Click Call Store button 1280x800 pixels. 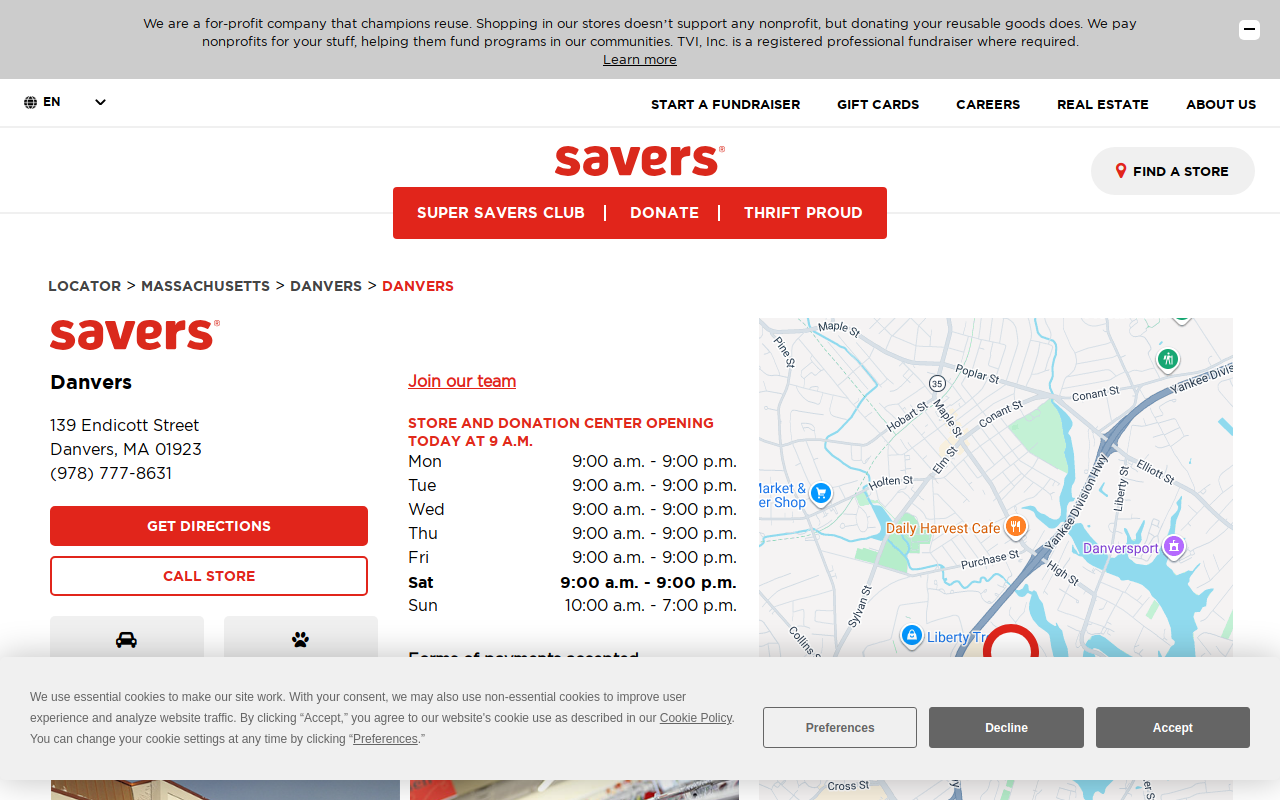point(209,576)
